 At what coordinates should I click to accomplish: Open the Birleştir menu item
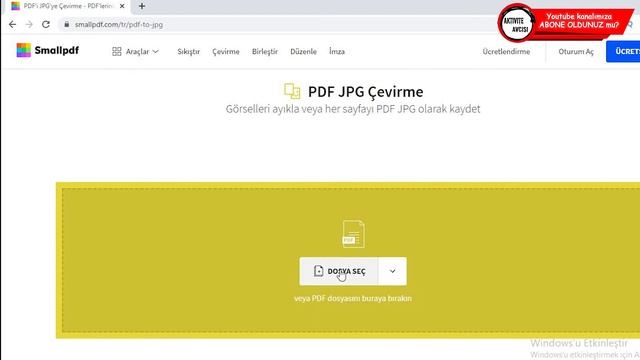click(265, 51)
